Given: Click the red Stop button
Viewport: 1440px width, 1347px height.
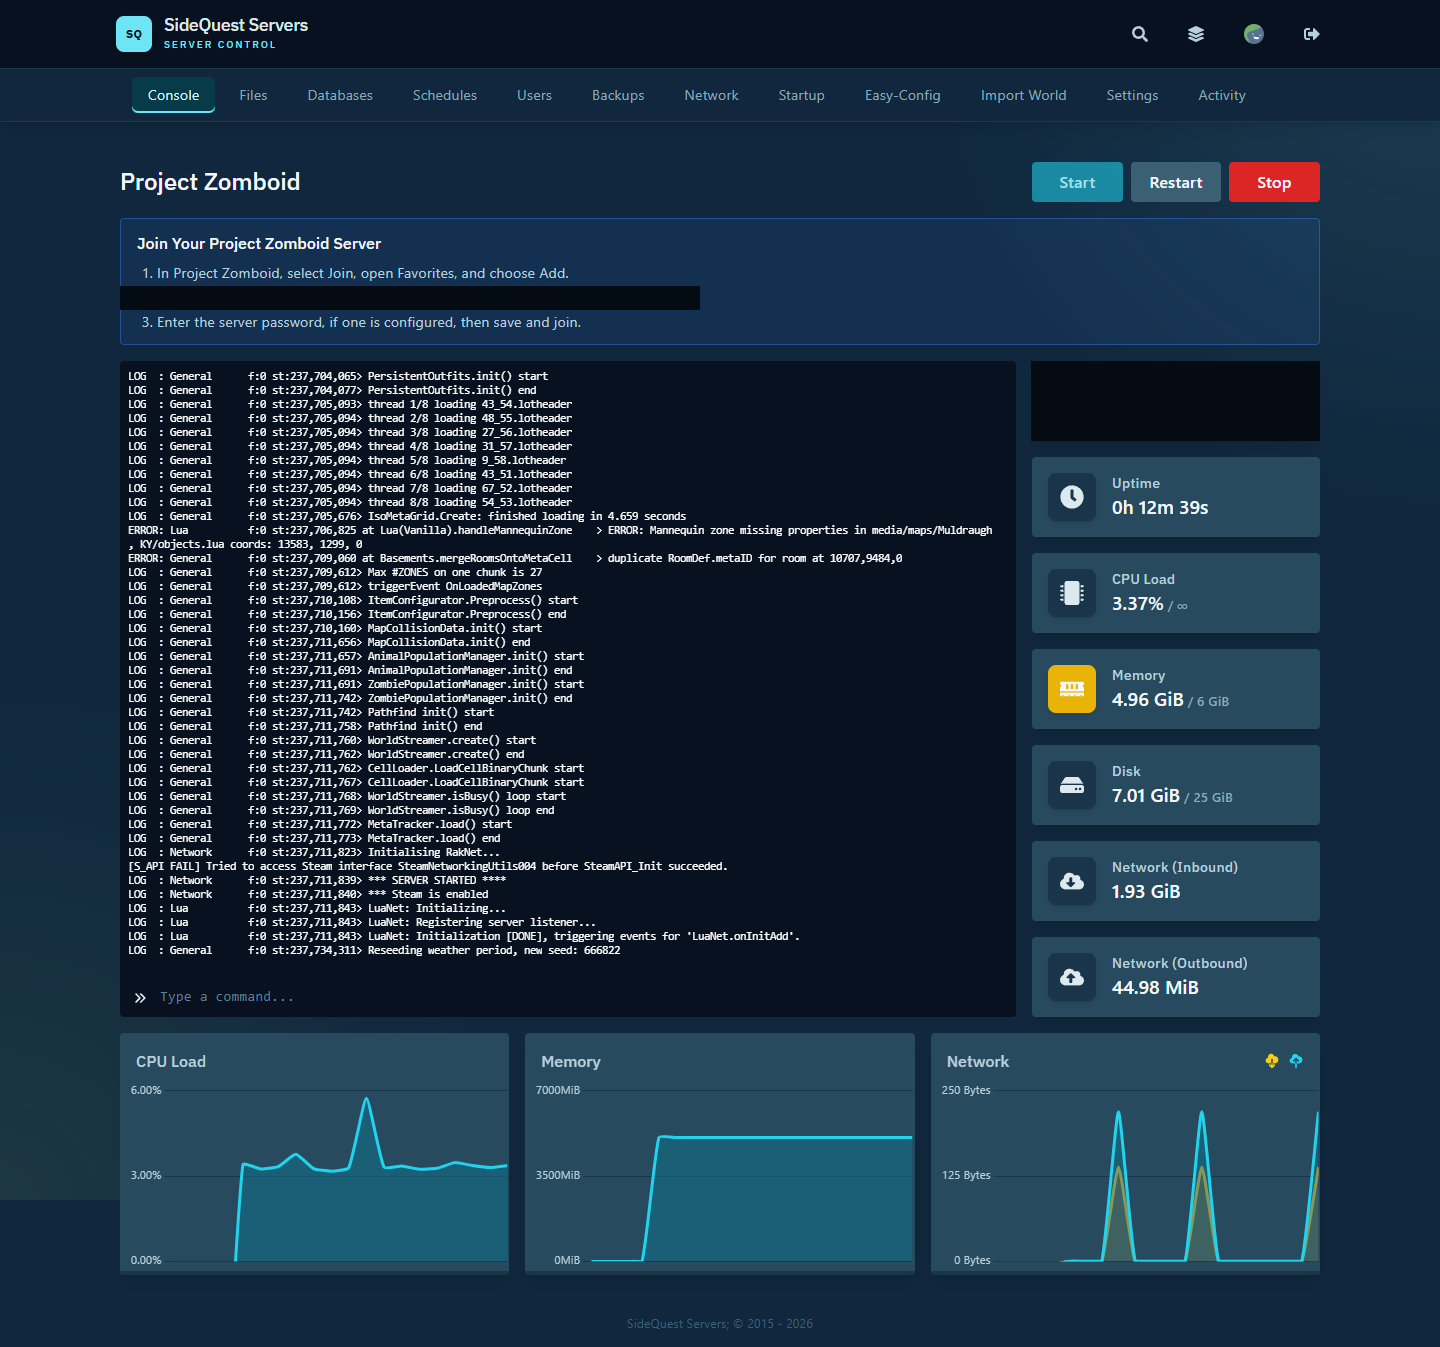Looking at the screenshot, I should click(x=1274, y=182).
